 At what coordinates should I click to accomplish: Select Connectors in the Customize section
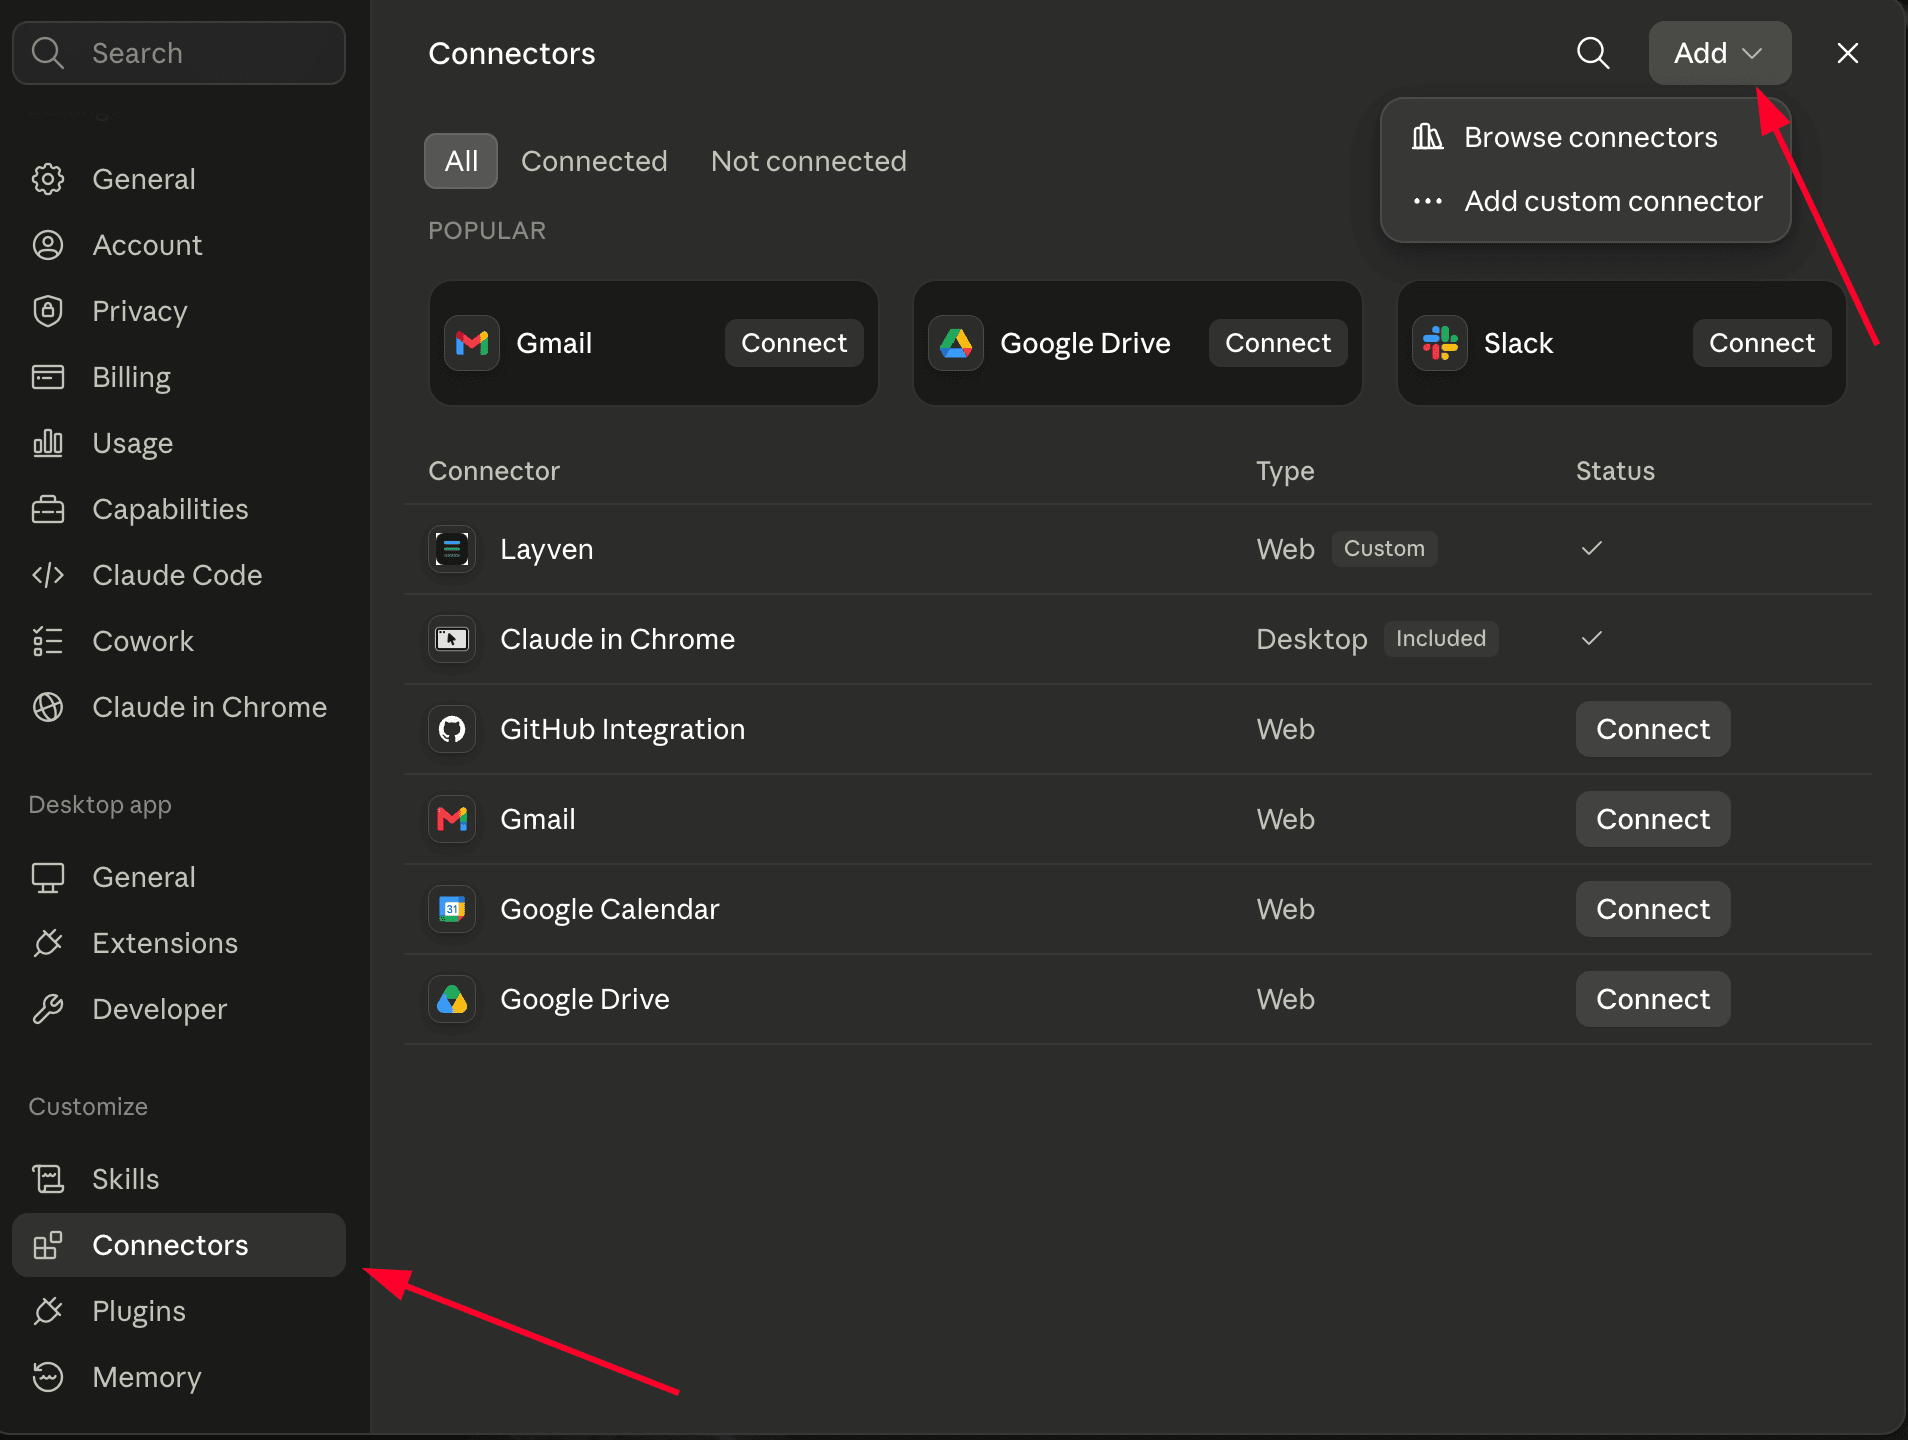click(x=179, y=1245)
